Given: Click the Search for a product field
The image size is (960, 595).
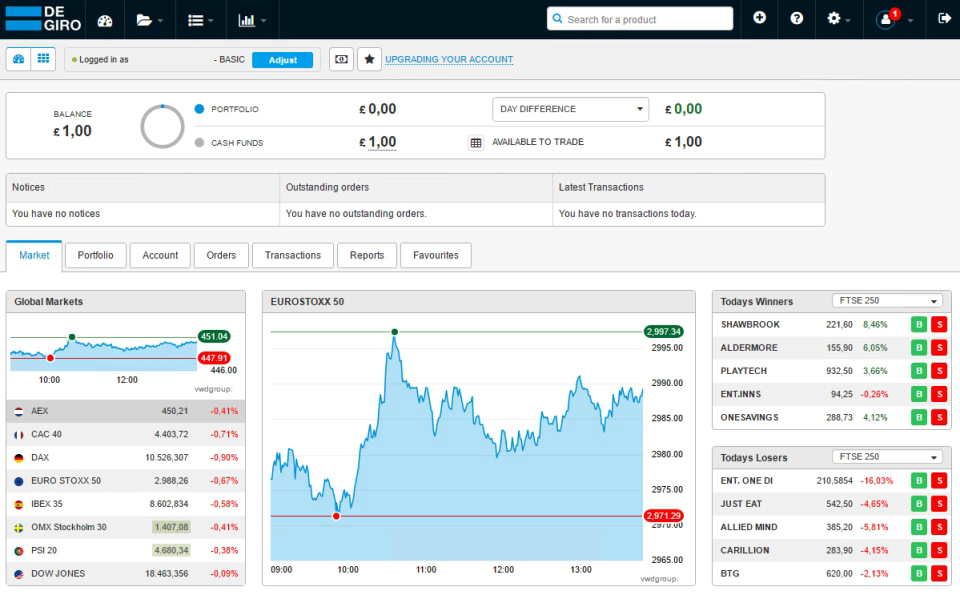Looking at the screenshot, I should point(640,19).
